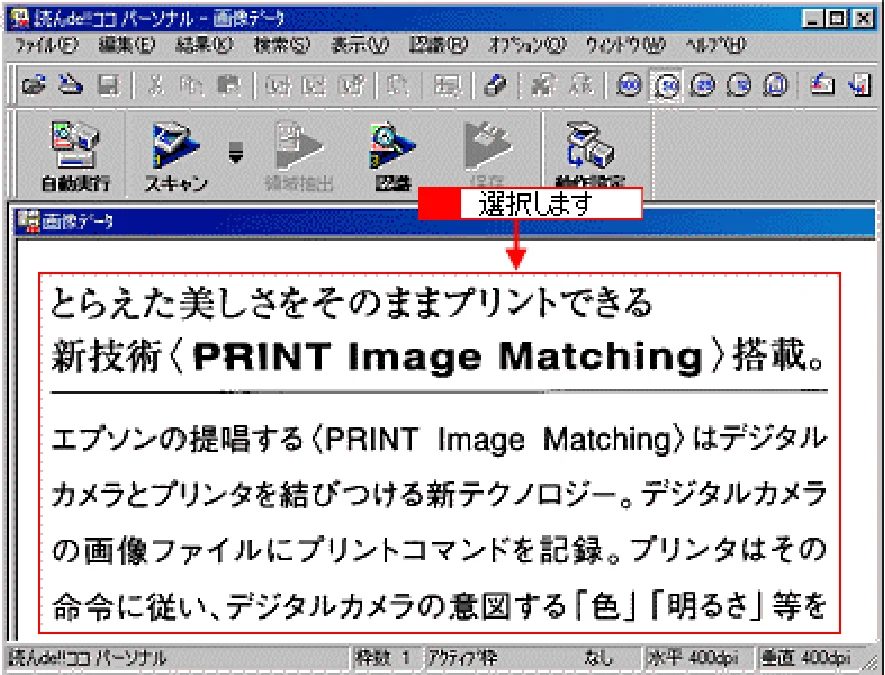The image size is (885, 675).
Task: Rotate image left icon
Action: tap(822, 85)
